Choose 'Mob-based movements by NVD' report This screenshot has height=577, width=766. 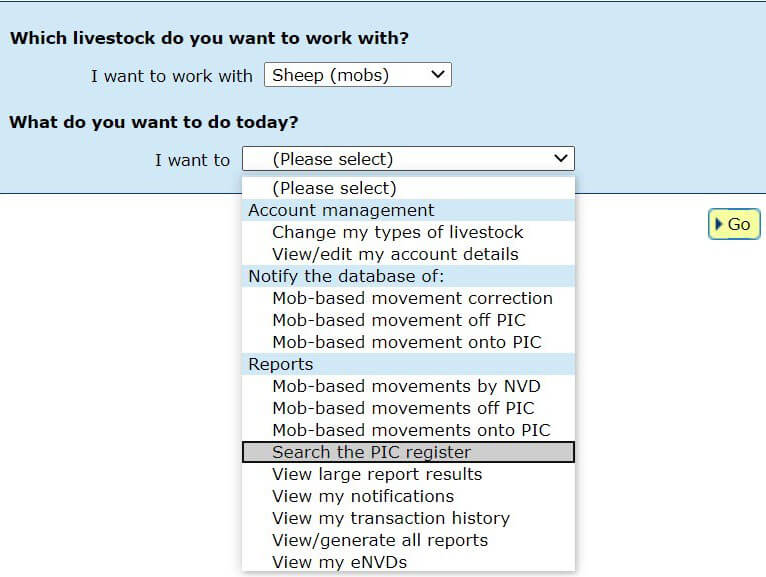pos(406,386)
